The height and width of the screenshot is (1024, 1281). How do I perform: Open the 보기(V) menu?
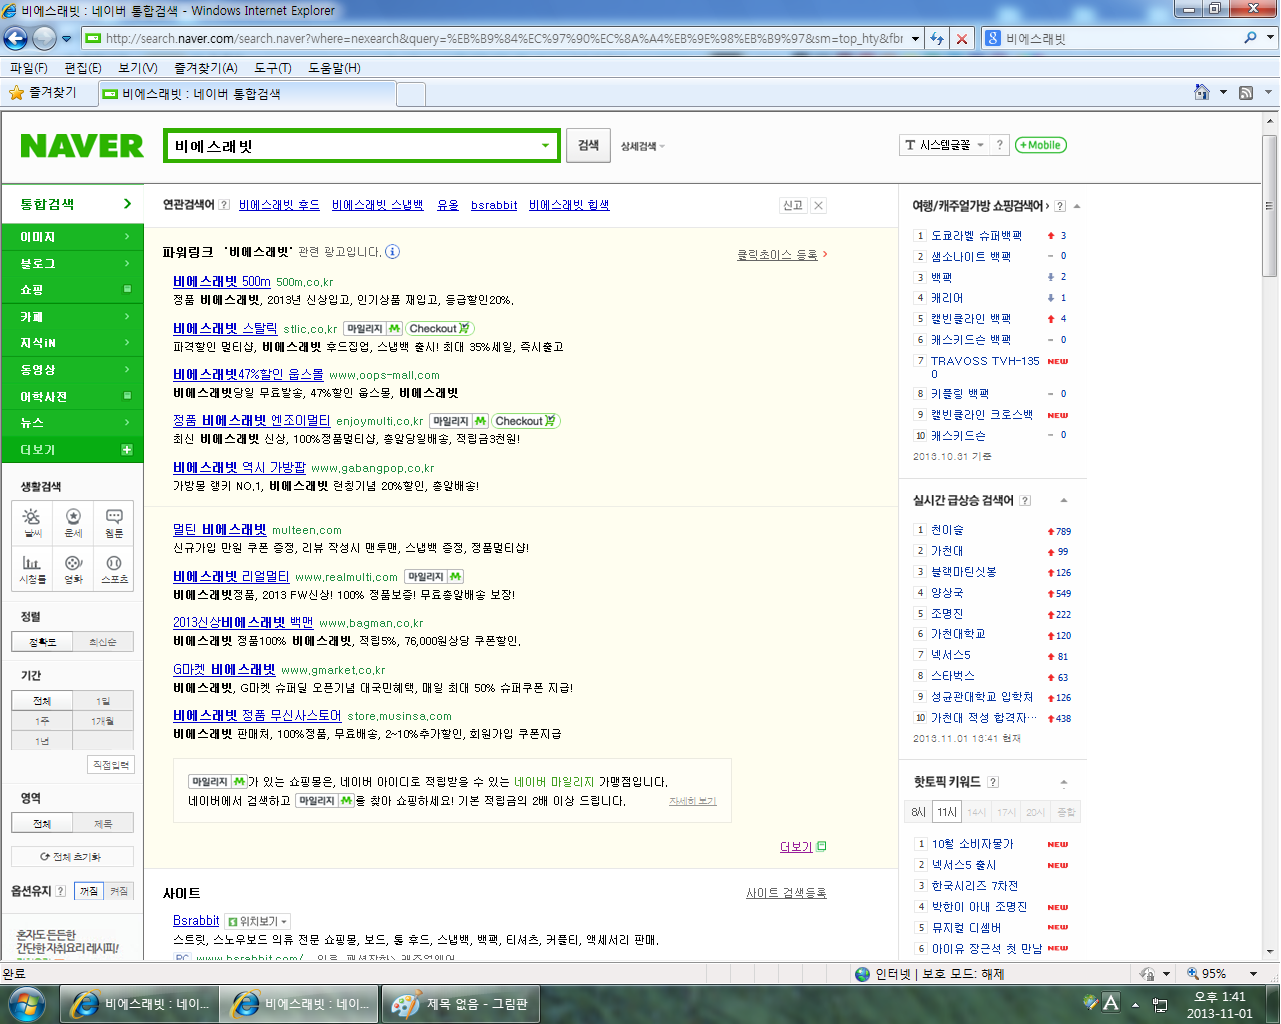tap(138, 68)
